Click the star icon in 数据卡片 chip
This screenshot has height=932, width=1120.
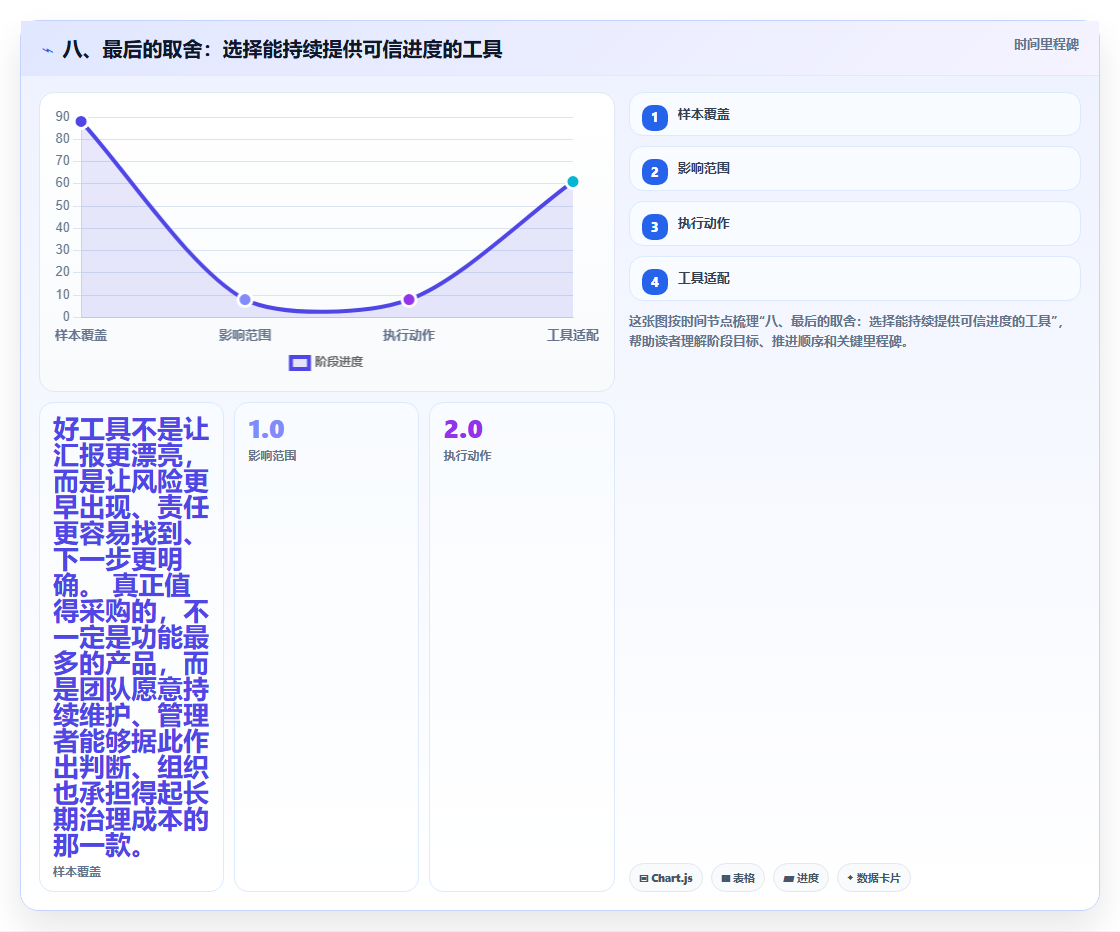point(850,878)
